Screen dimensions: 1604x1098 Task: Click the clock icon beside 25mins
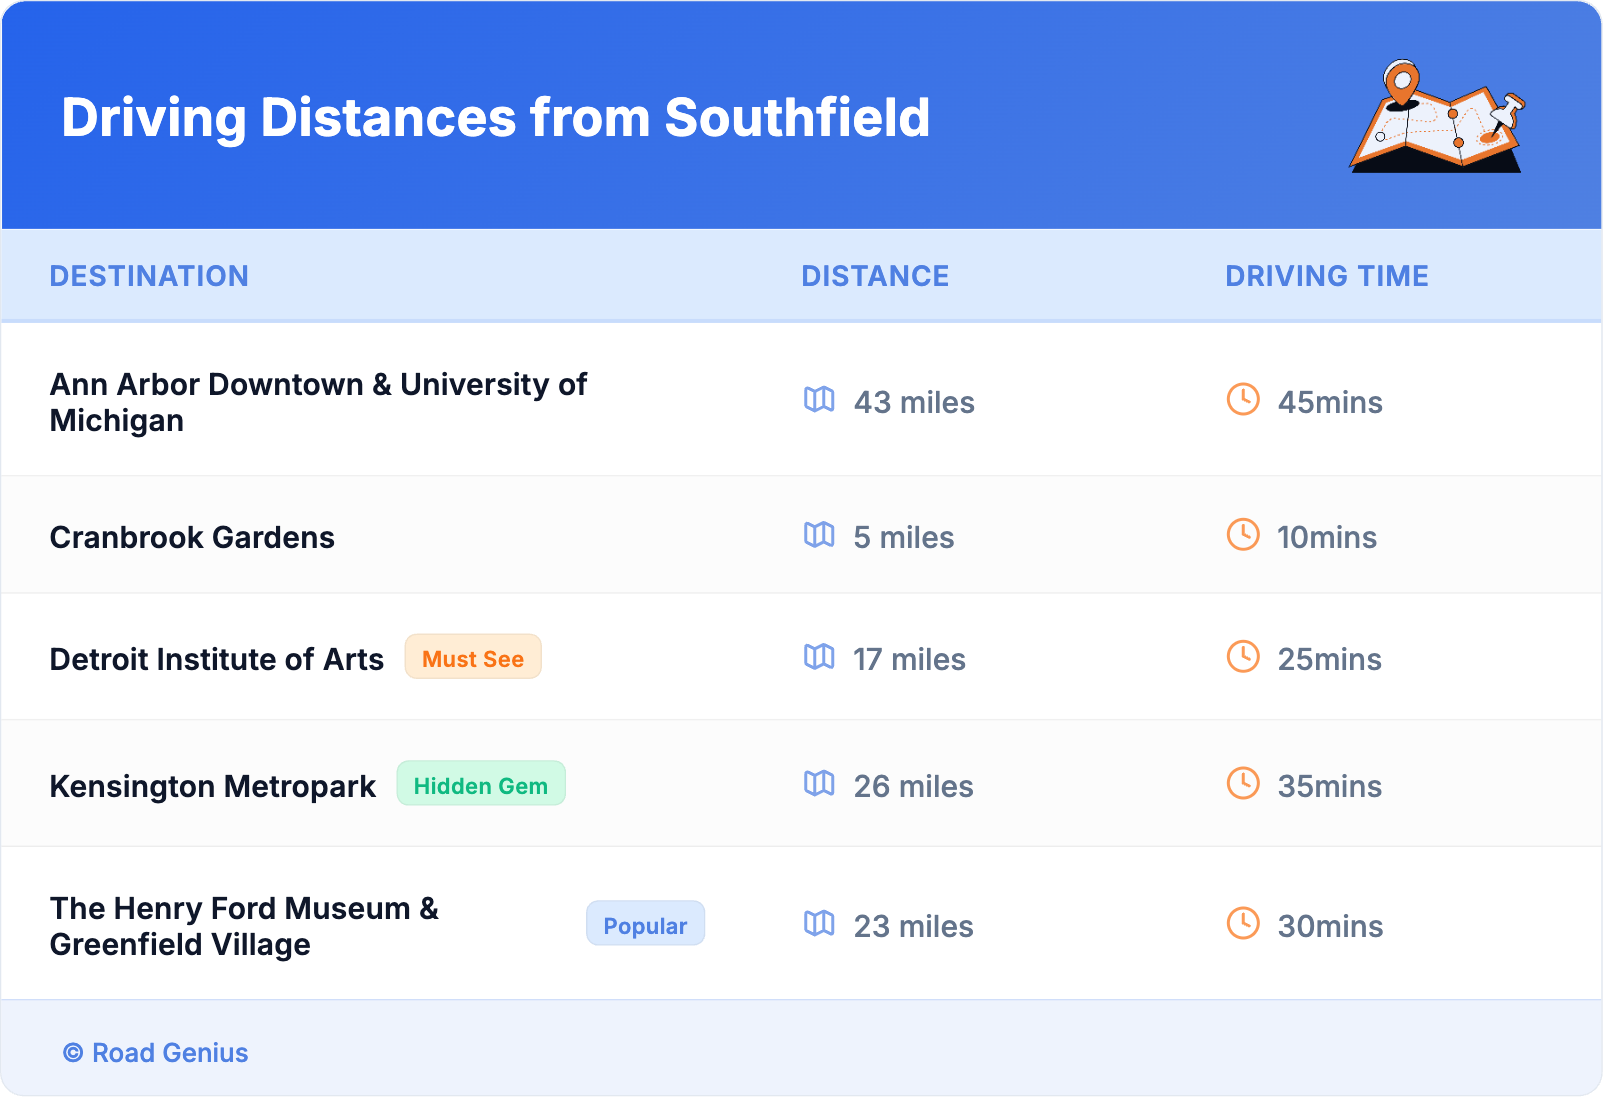click(1243, 657)
